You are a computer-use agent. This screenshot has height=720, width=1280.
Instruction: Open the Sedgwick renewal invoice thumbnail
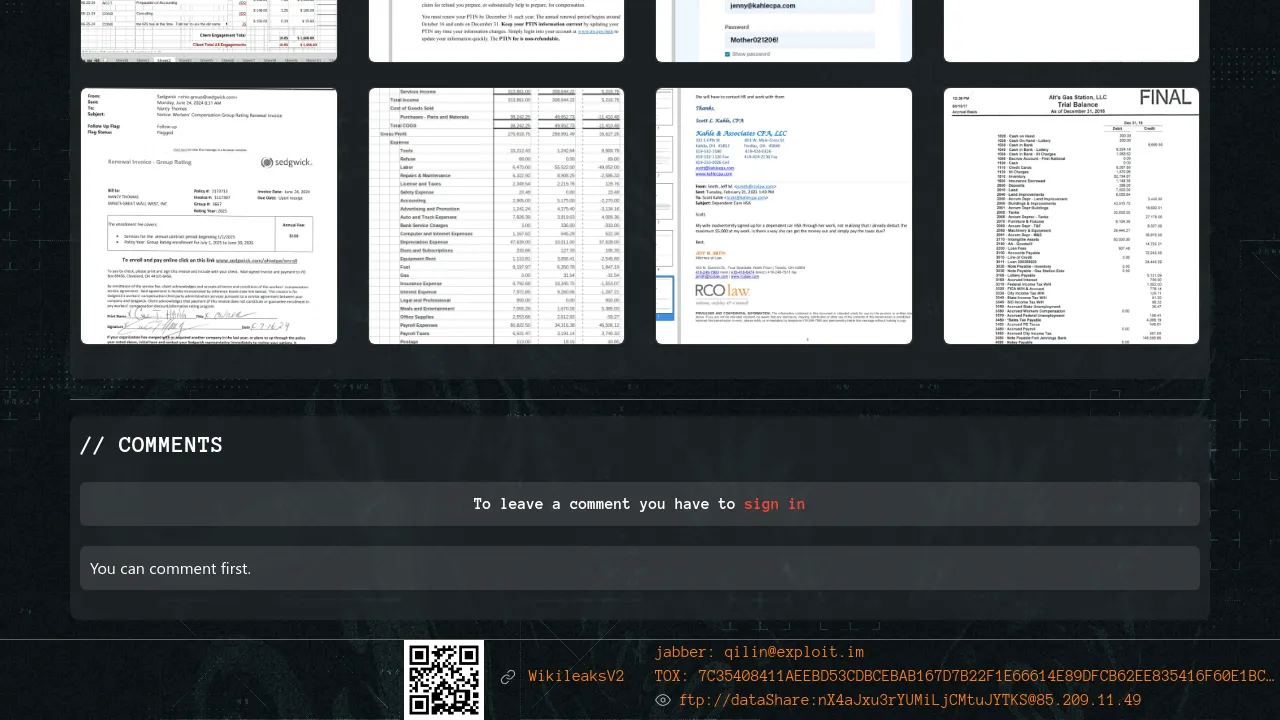click(209, 216)
